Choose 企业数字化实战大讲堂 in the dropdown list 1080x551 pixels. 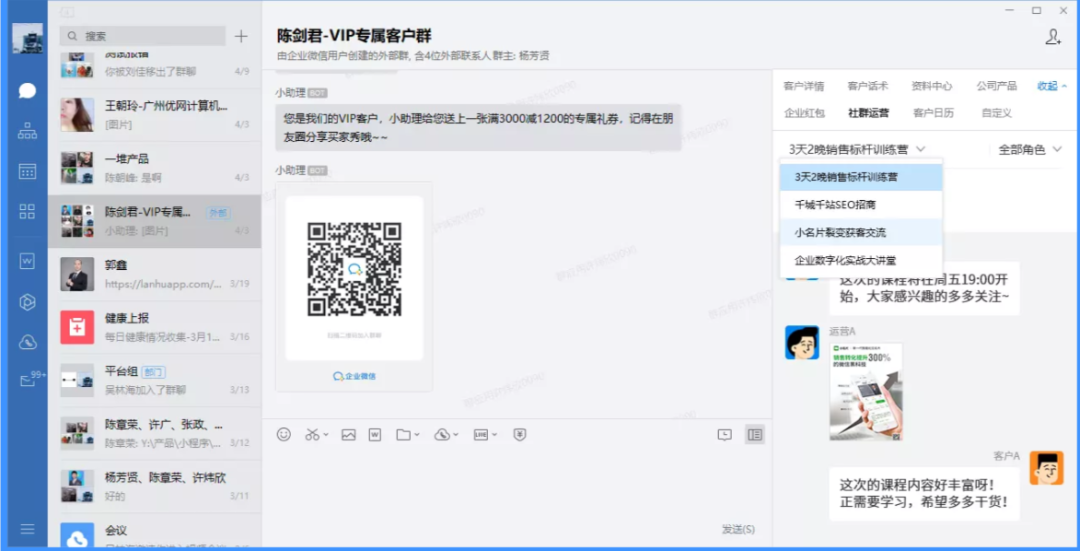[845, 260]
